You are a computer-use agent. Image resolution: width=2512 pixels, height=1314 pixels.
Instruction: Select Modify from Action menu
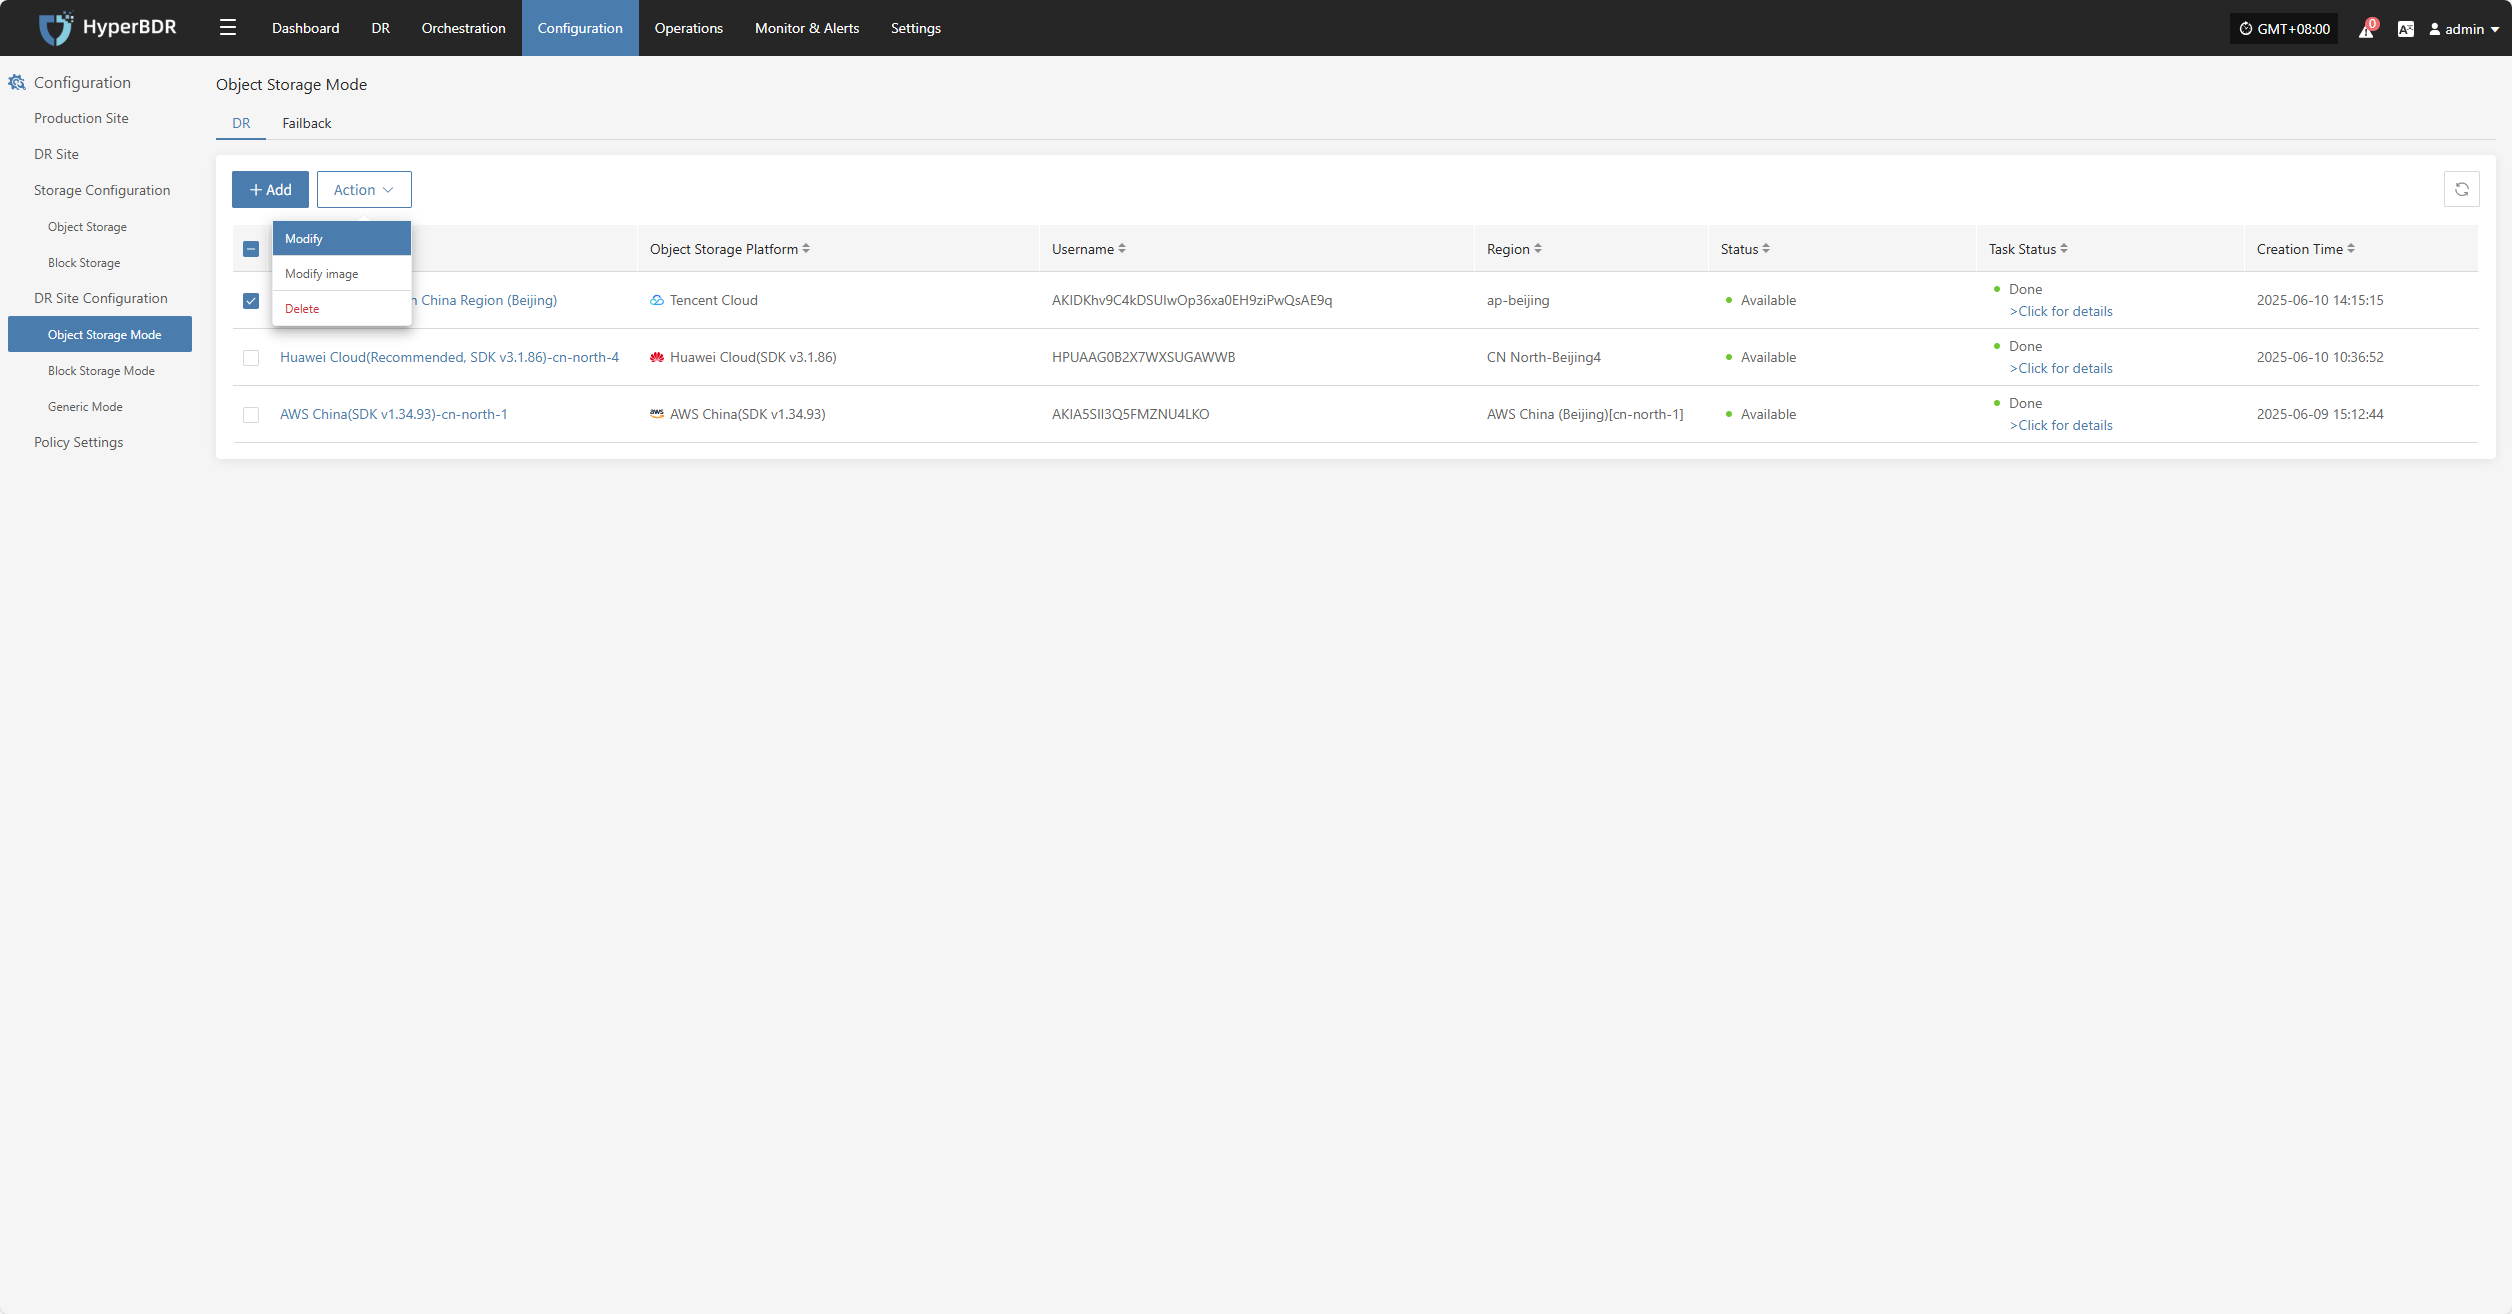342,238
